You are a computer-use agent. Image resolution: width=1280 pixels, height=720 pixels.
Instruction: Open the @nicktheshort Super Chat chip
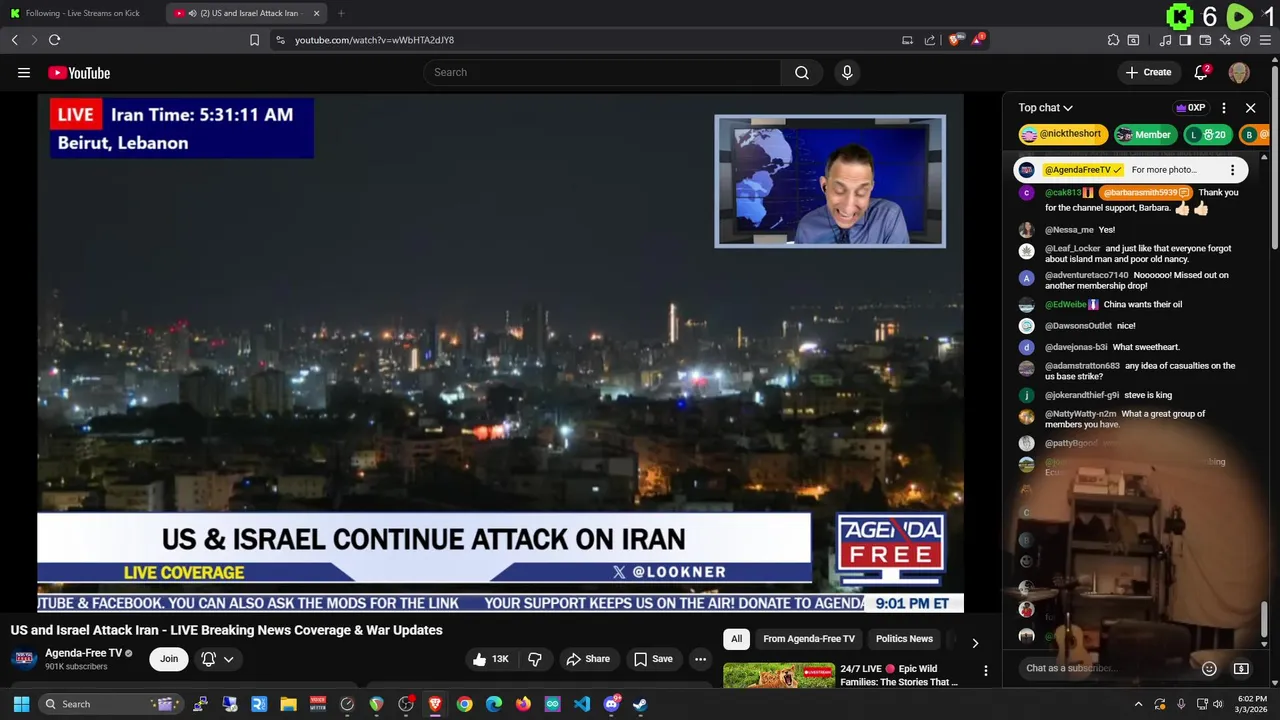point(1062,134)
